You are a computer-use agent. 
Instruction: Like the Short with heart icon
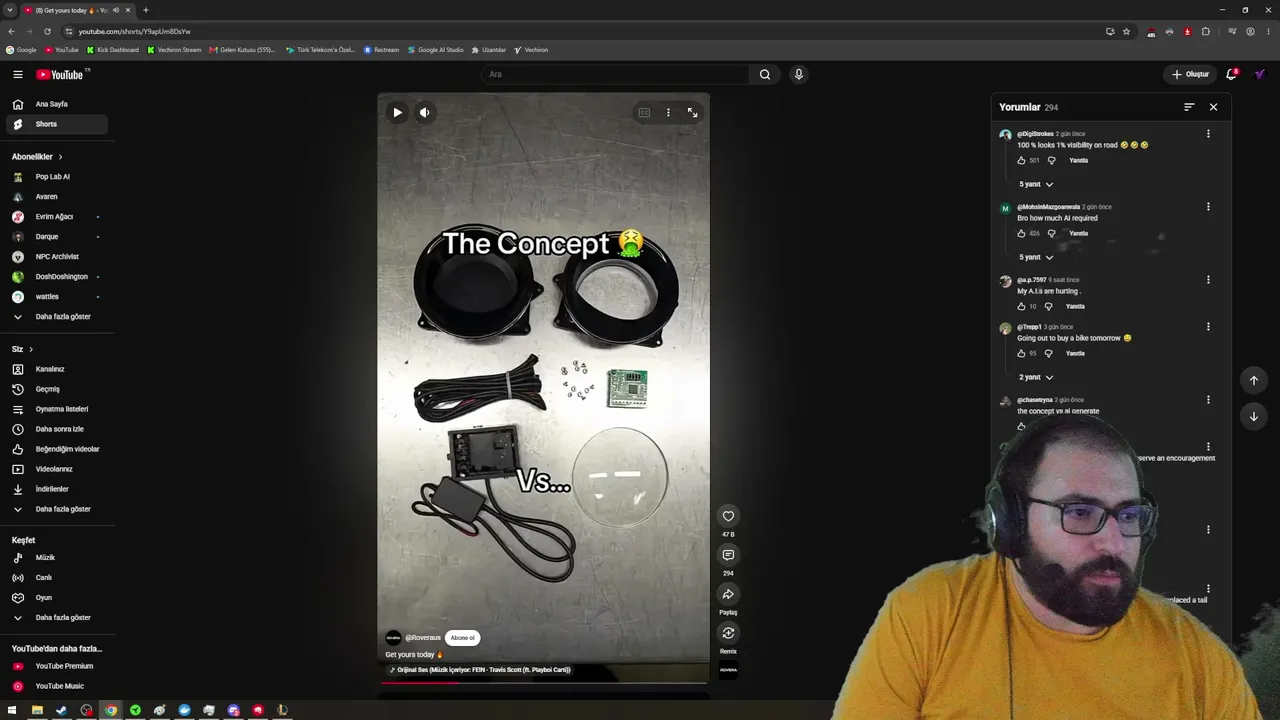[x=728, y=516]
